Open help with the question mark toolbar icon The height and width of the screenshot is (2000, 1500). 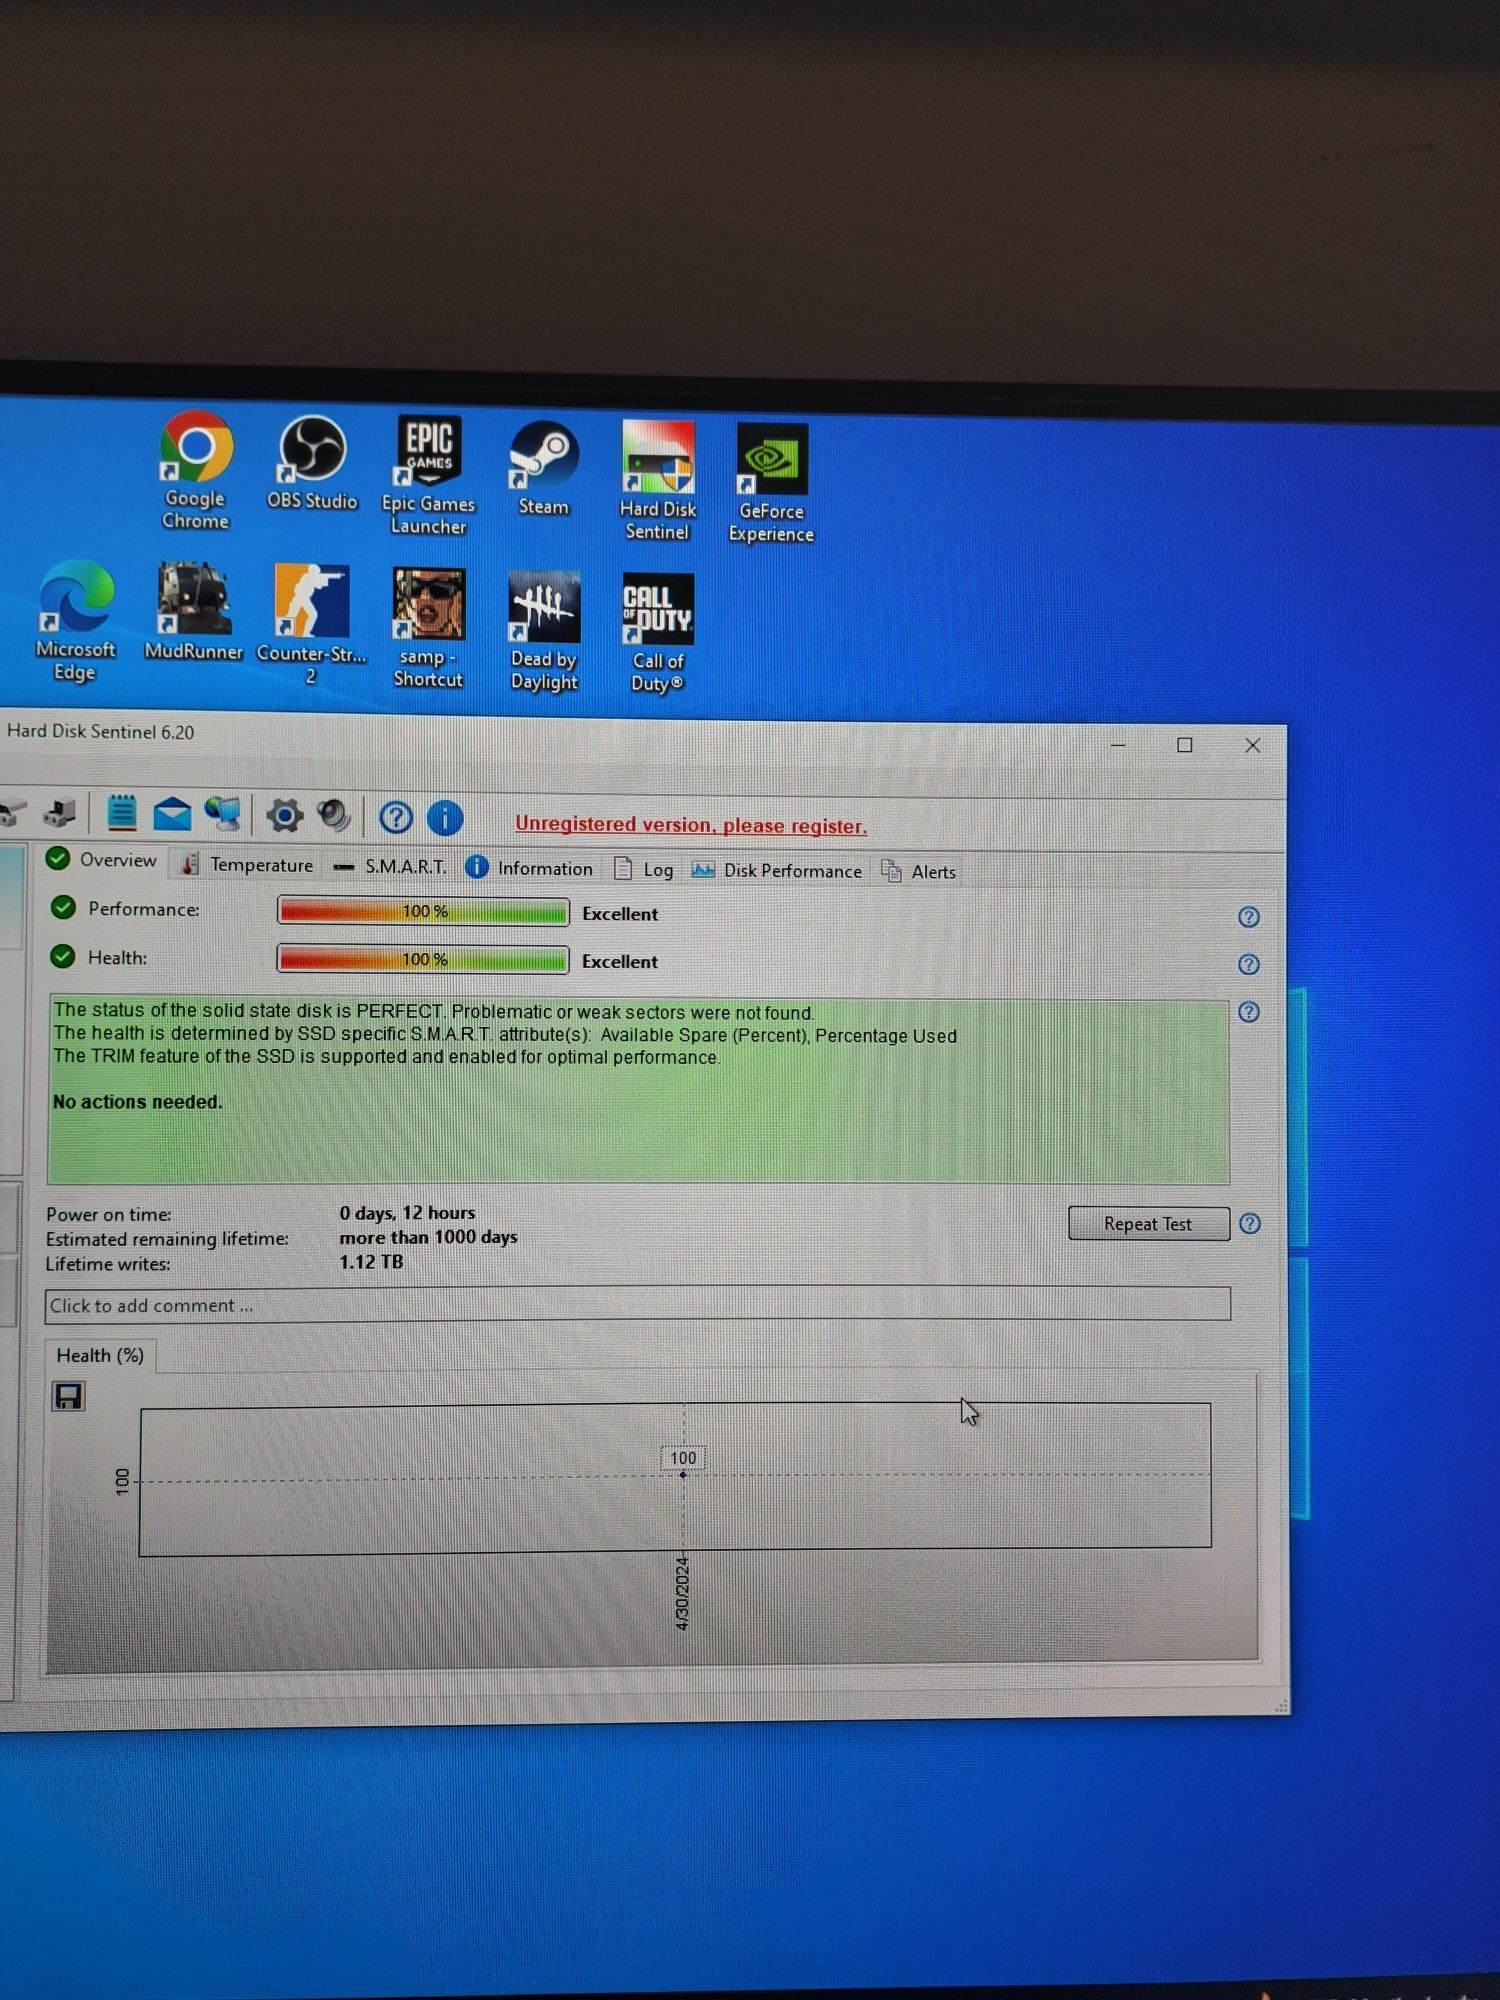(x=396, y=818)
